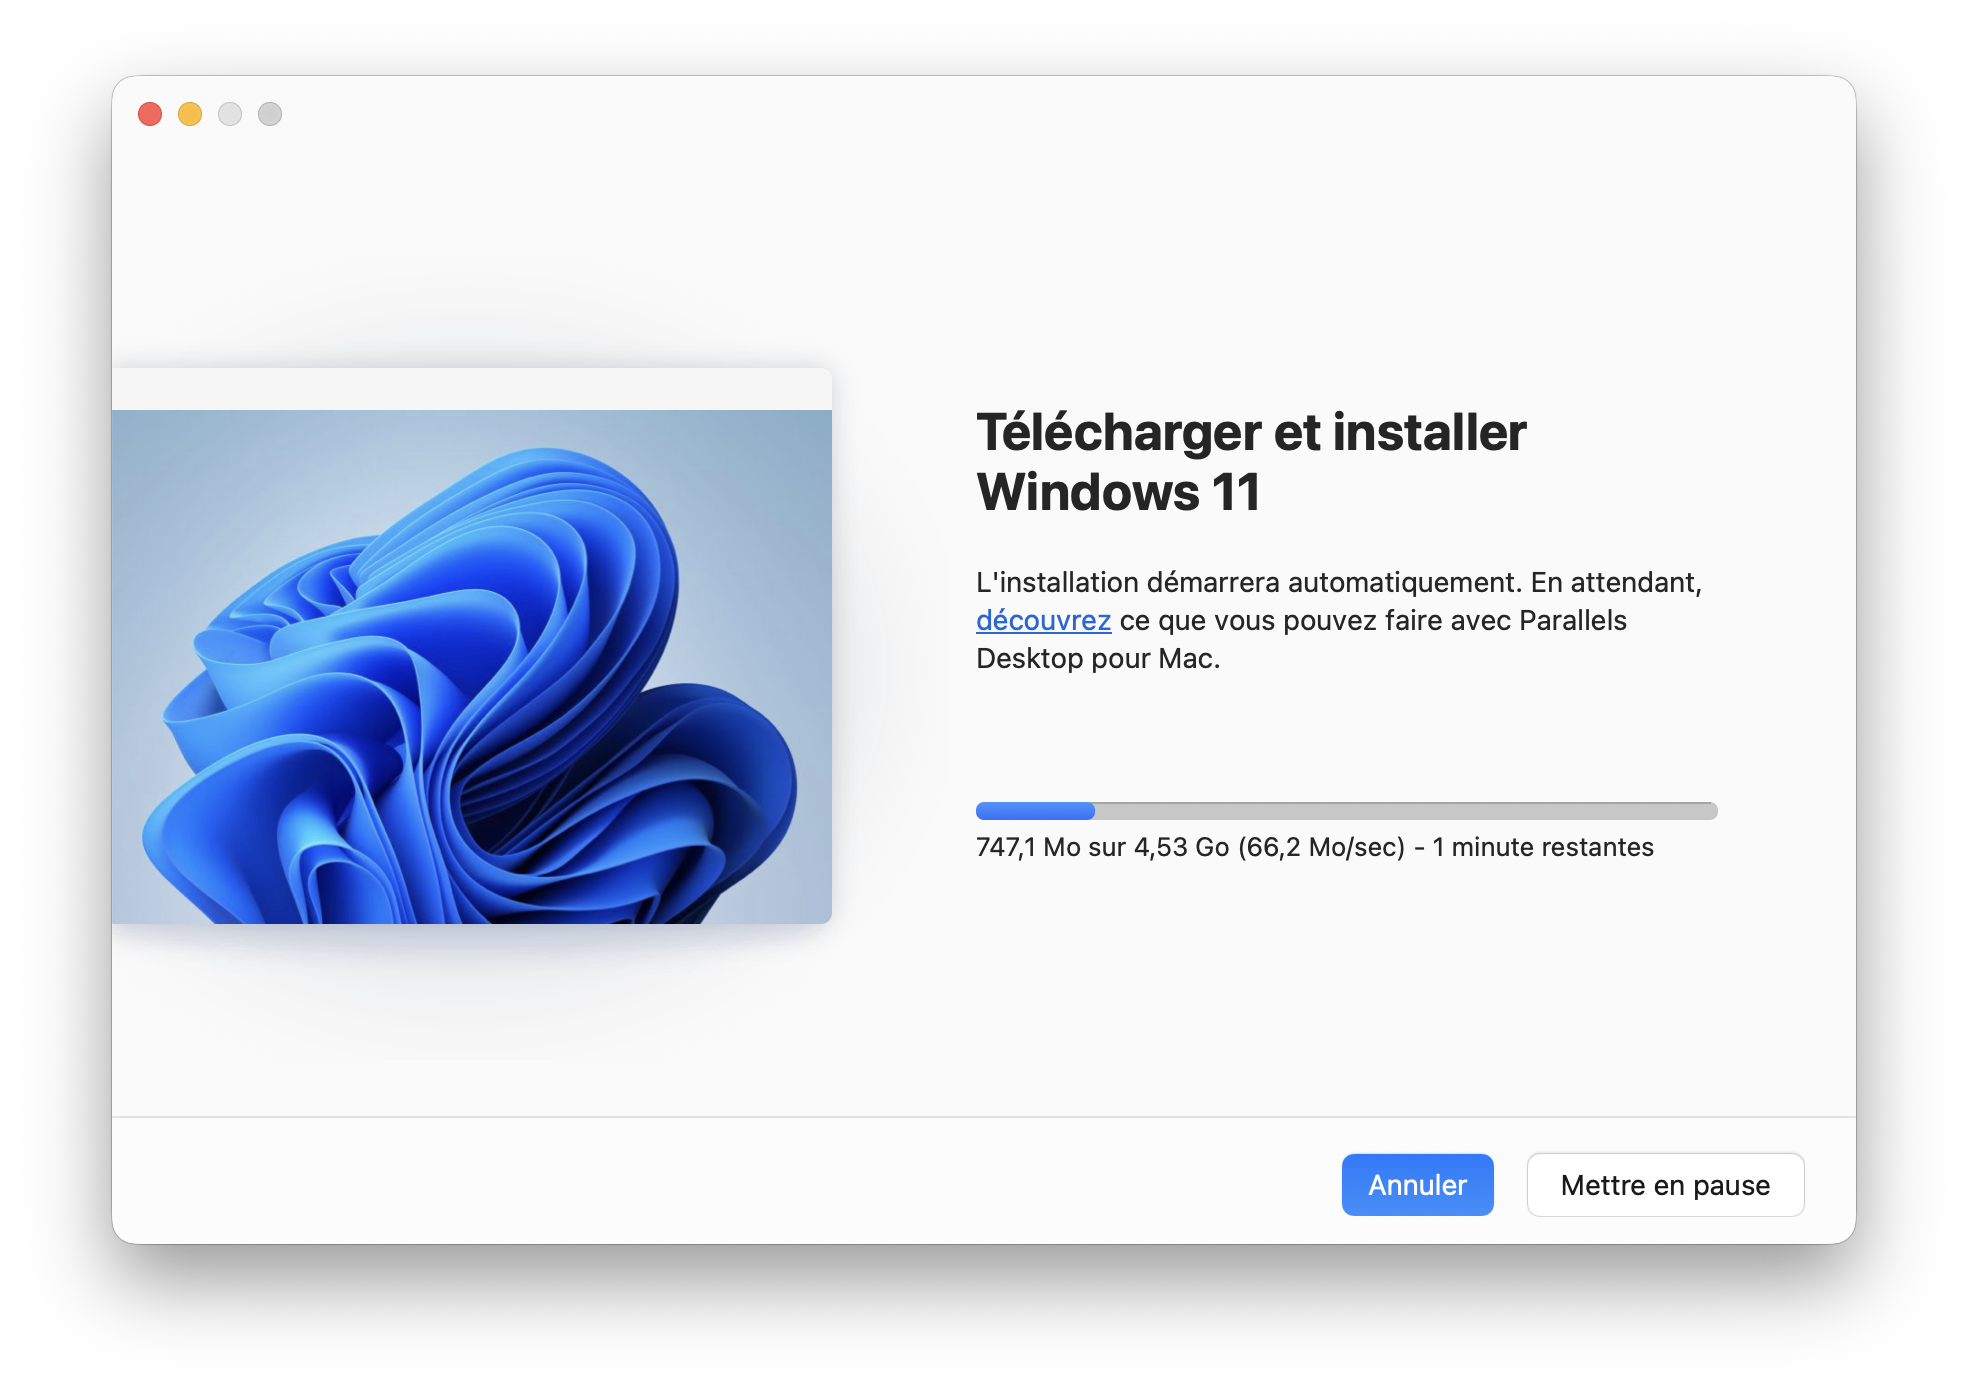The image size is (1968, 1392).
Task: Click the fourth gray title bar button
Action: coord(270,114)
